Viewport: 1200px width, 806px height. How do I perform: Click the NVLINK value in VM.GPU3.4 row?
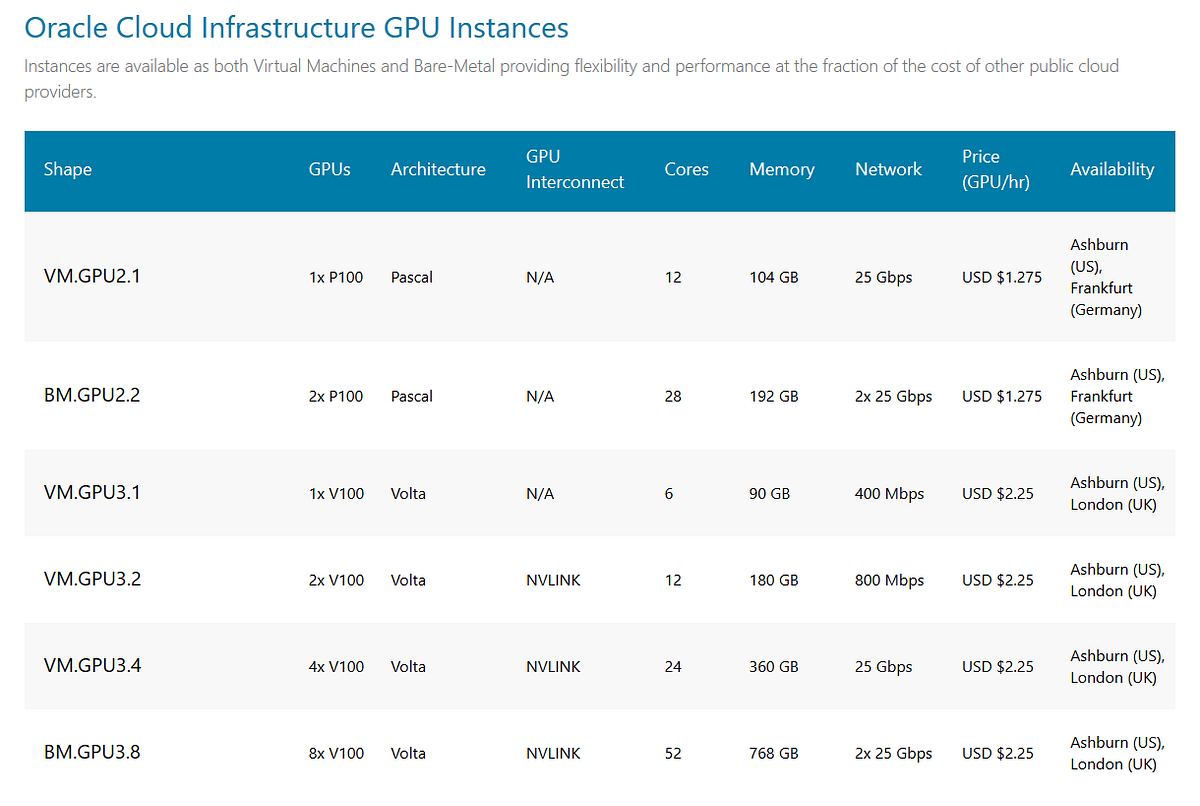pyautogui.click(x=553, y=667)
